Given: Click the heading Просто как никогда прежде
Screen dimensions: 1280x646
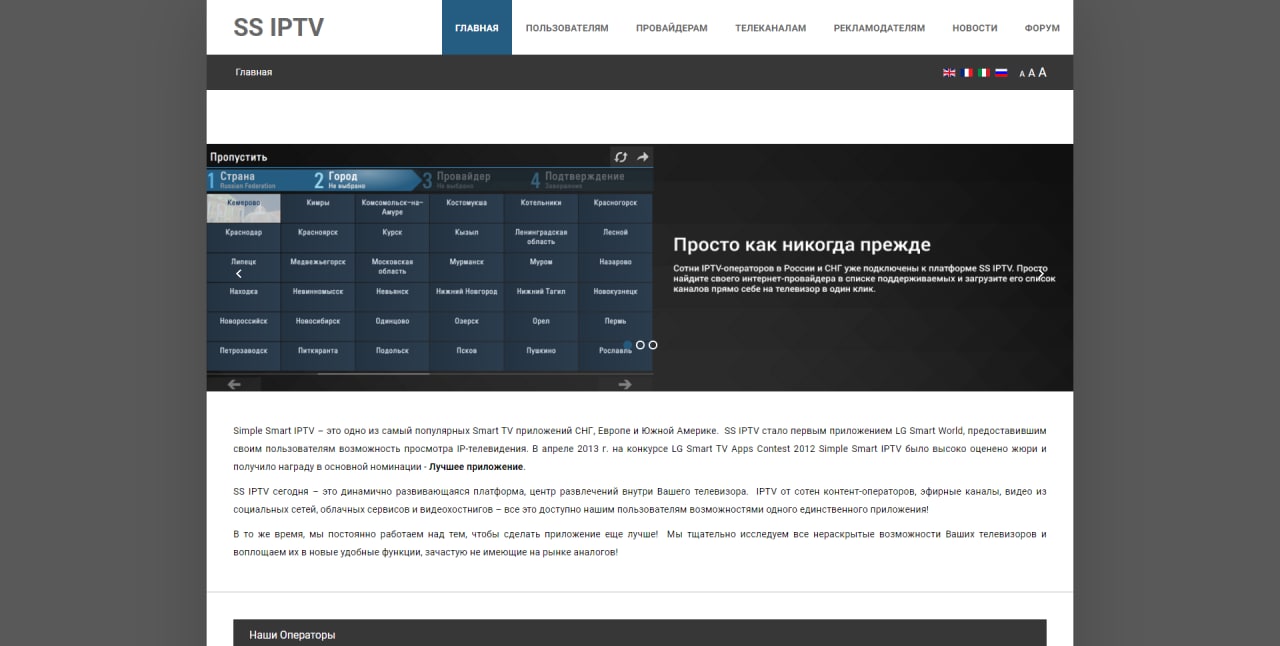Looking at the screenshot, I should pyautogui.click(x=802, y=245).
